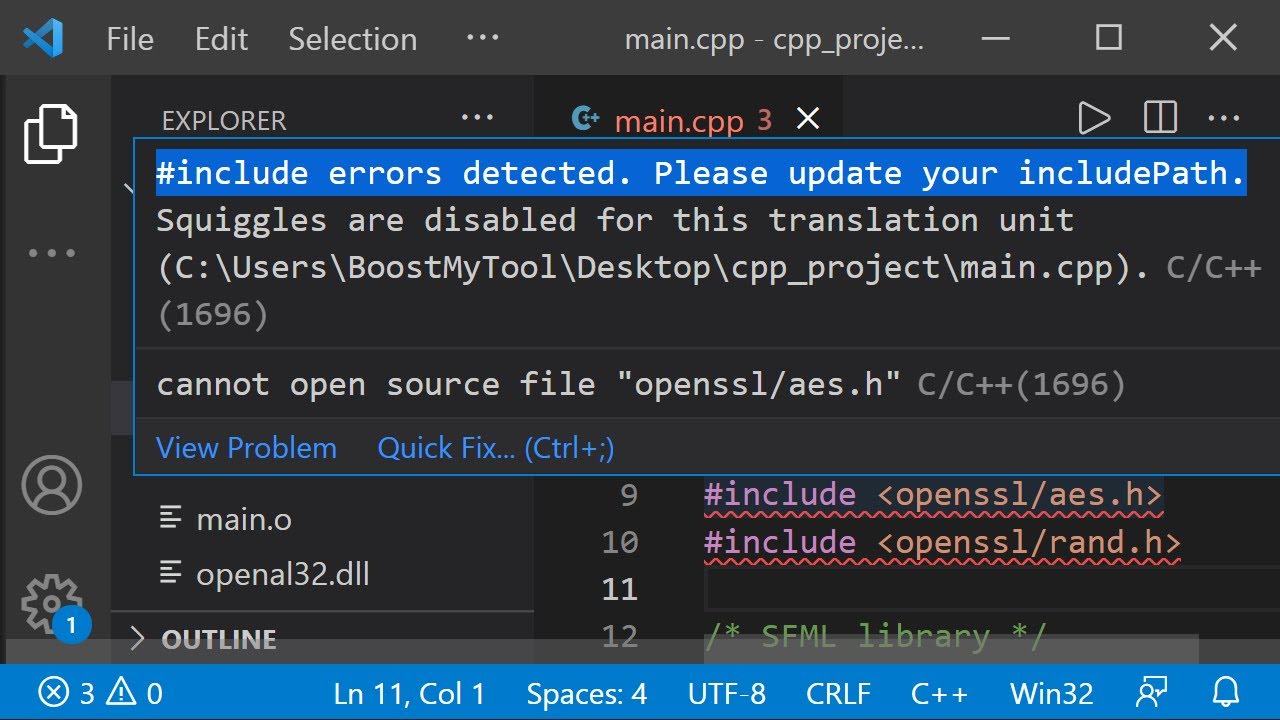Image resolution: width=1280 pixels, height=720 pixels.
Task: Expand the OUTLINE section
Action: [x=218, y=639]
